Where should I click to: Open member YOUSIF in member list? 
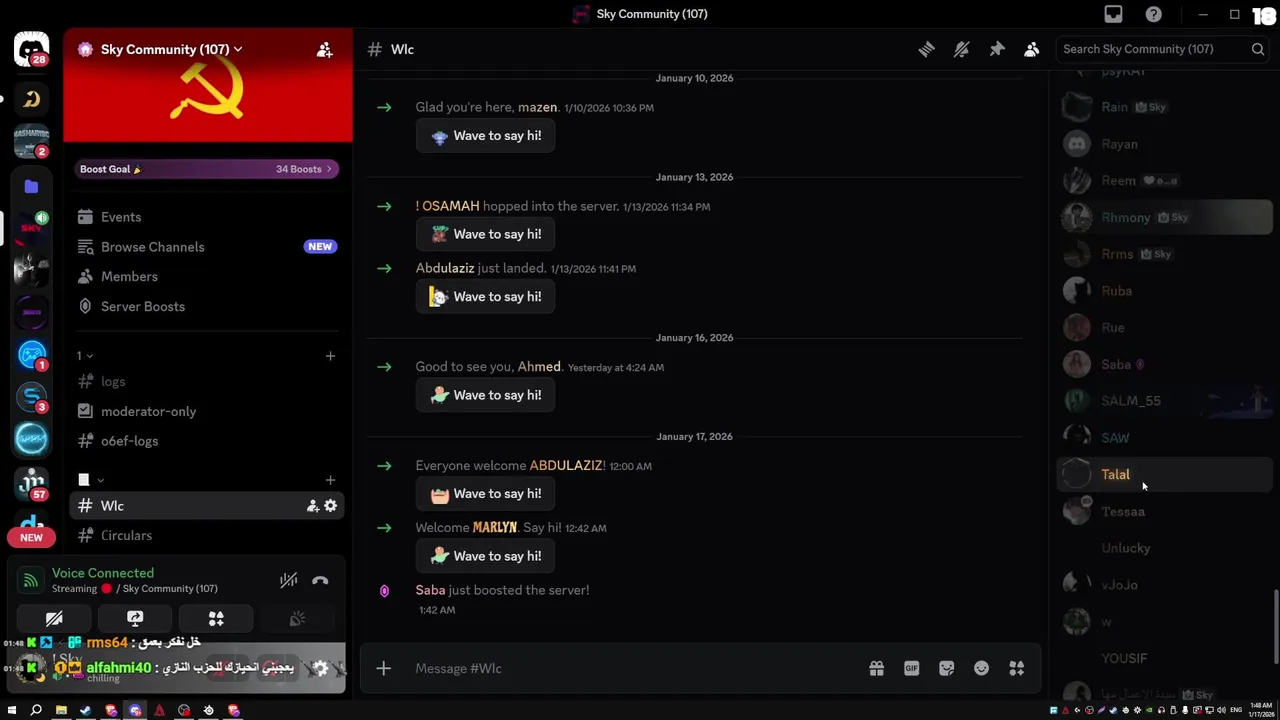tap(1165, 659)
